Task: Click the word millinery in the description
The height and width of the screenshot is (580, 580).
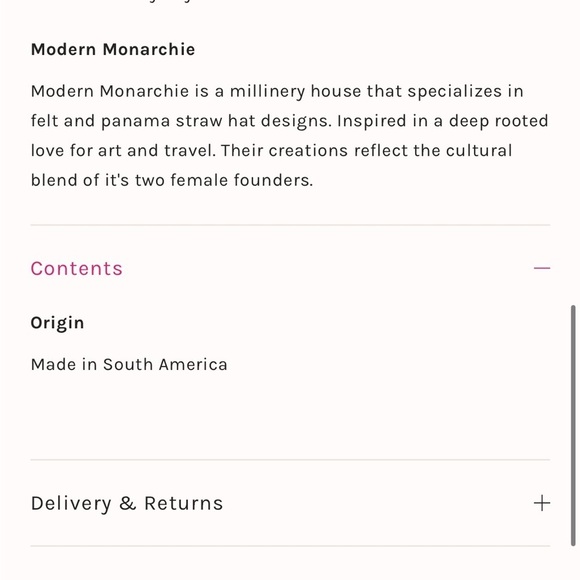Action: (x=267, y=92)
